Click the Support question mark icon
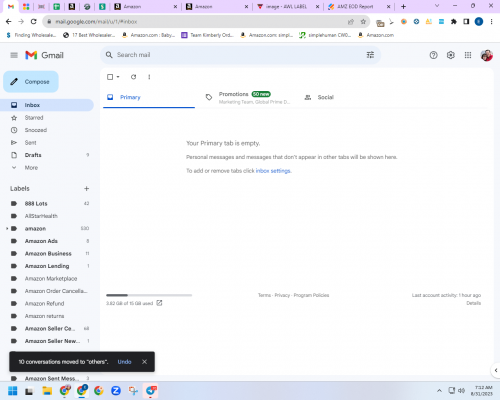This screenshot has height=400, width=500. (433, 55)
